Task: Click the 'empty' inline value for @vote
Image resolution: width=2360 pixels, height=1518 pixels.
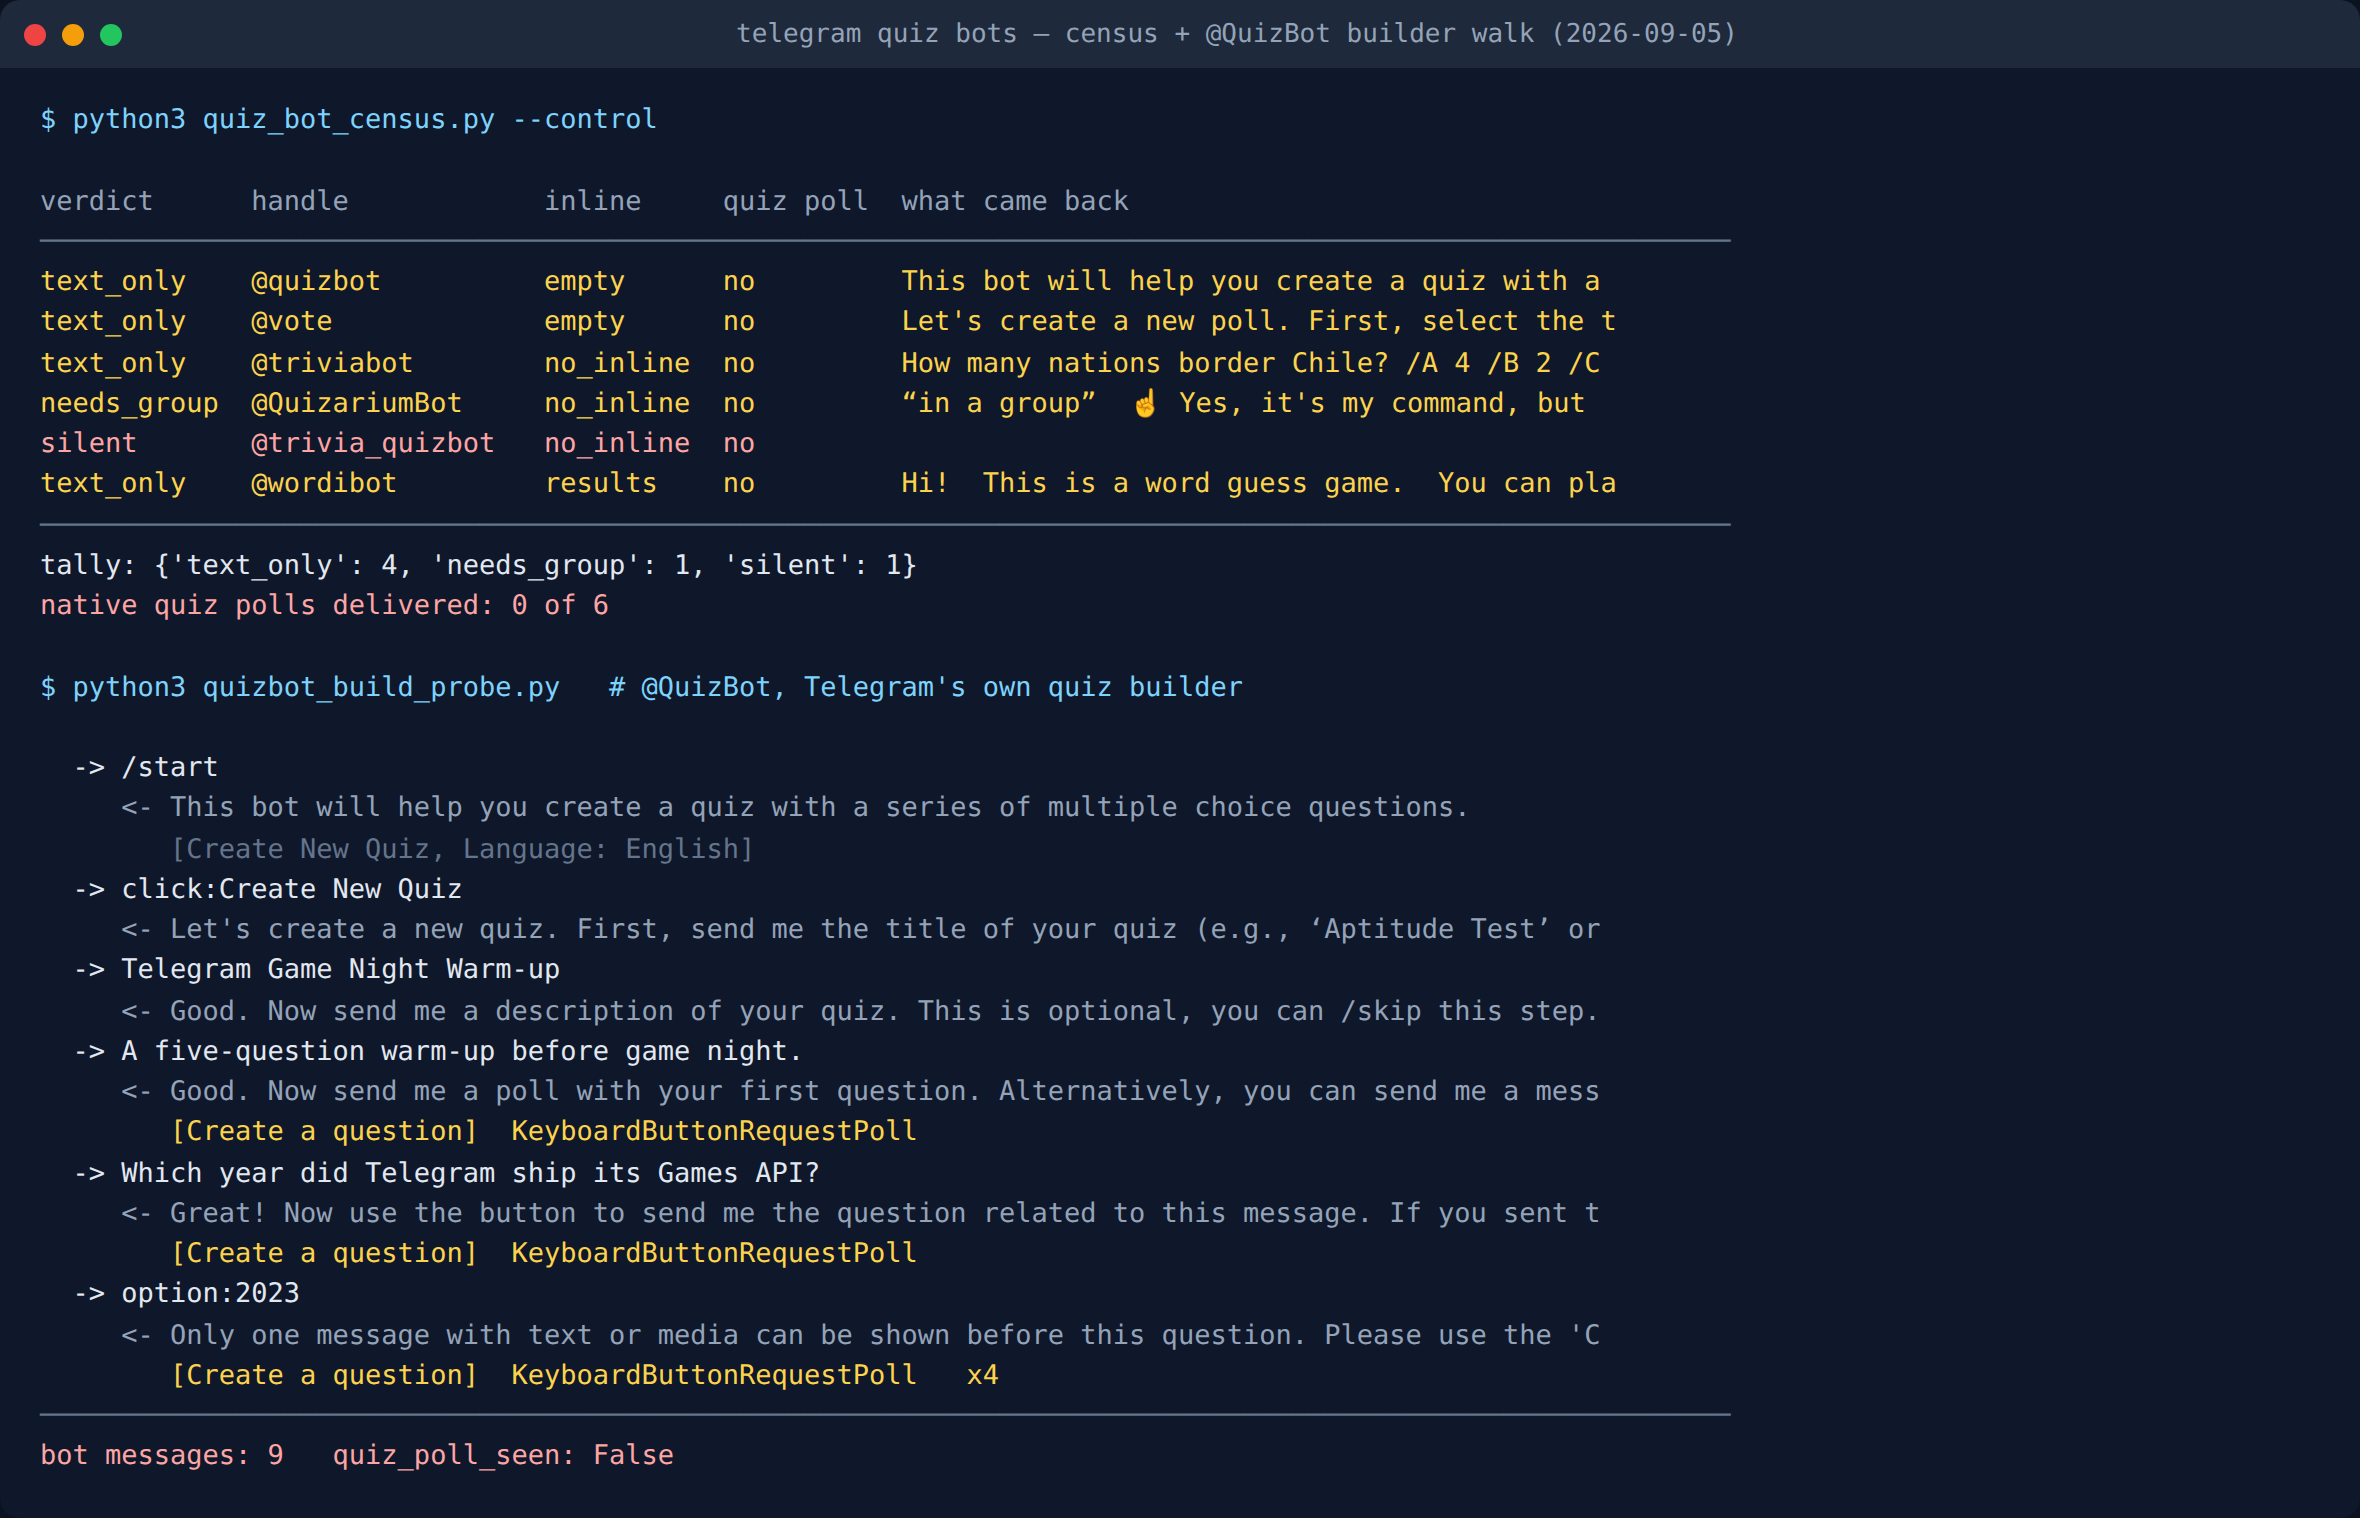Action: (x=585, y=322)
